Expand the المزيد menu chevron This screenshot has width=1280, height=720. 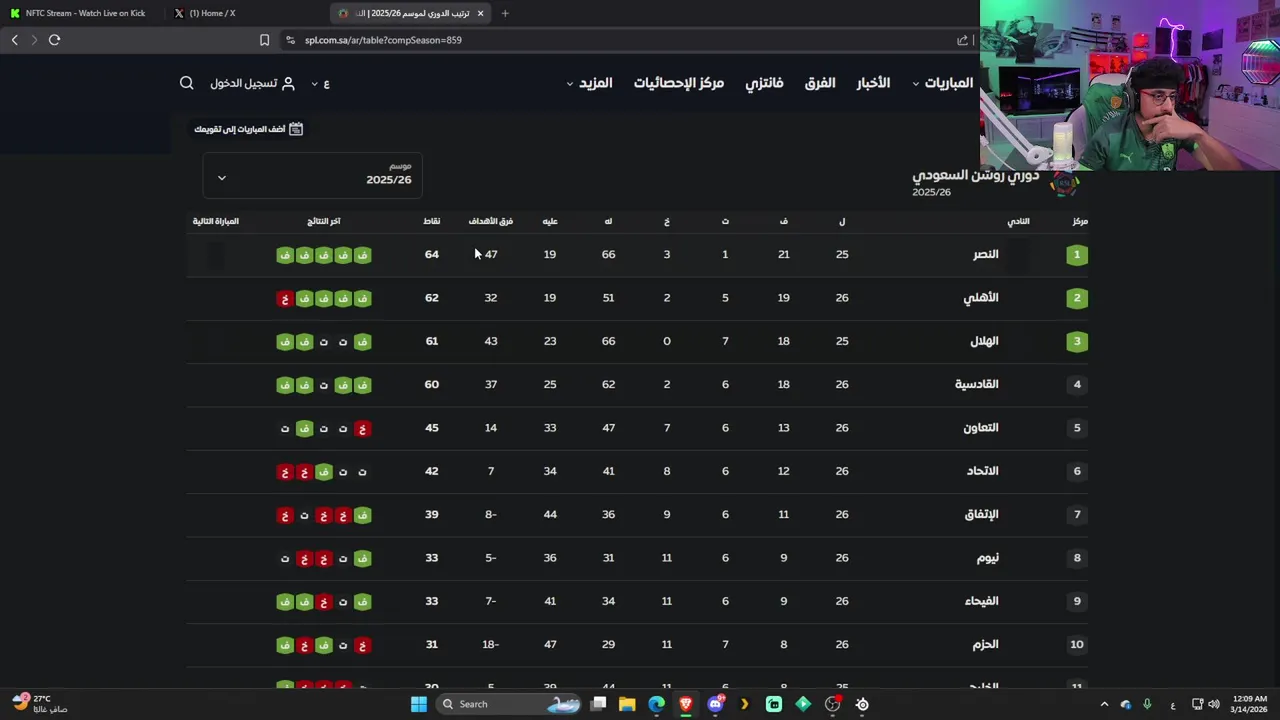click(570, 84)
